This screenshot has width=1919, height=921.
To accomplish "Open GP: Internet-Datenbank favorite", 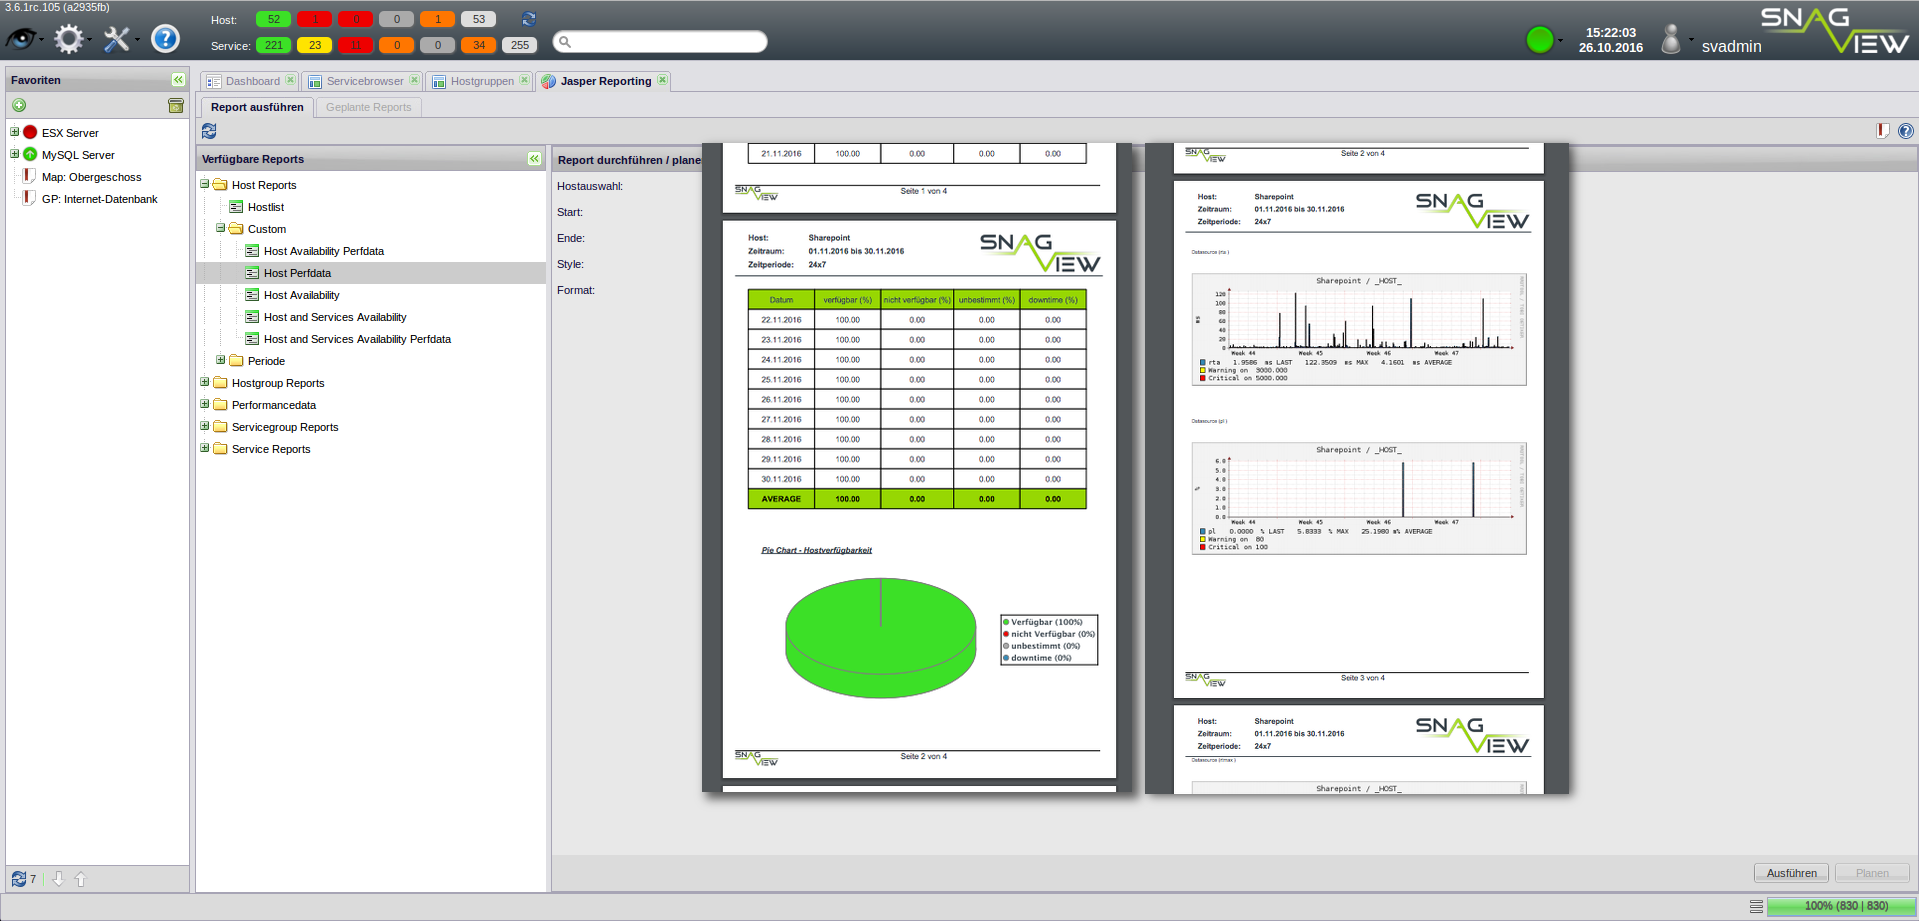I will point(99,199).
